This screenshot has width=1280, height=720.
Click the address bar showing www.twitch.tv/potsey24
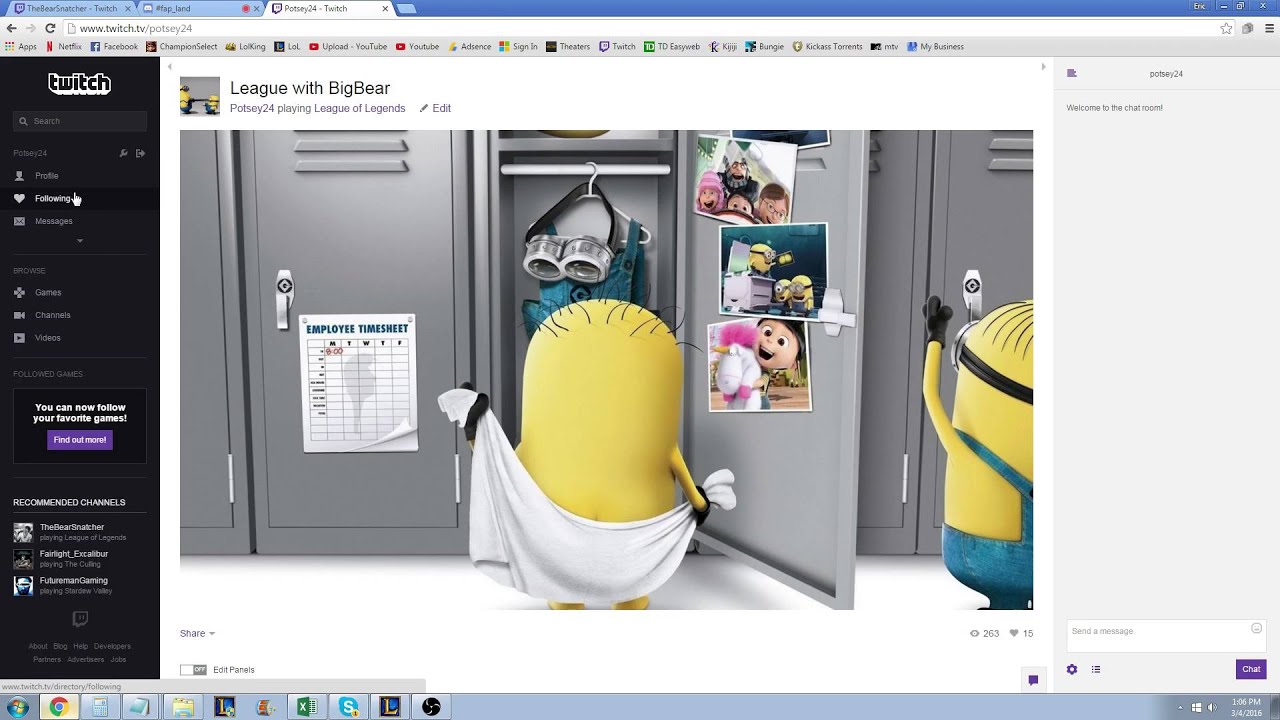click(x=640, y=28)
